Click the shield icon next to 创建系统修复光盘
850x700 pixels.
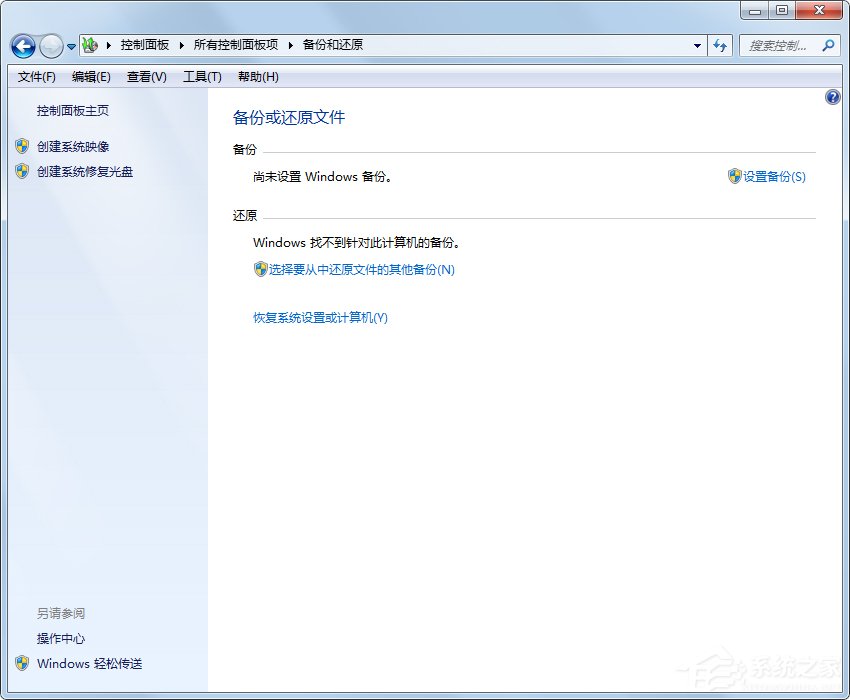[x=22, y=169]
